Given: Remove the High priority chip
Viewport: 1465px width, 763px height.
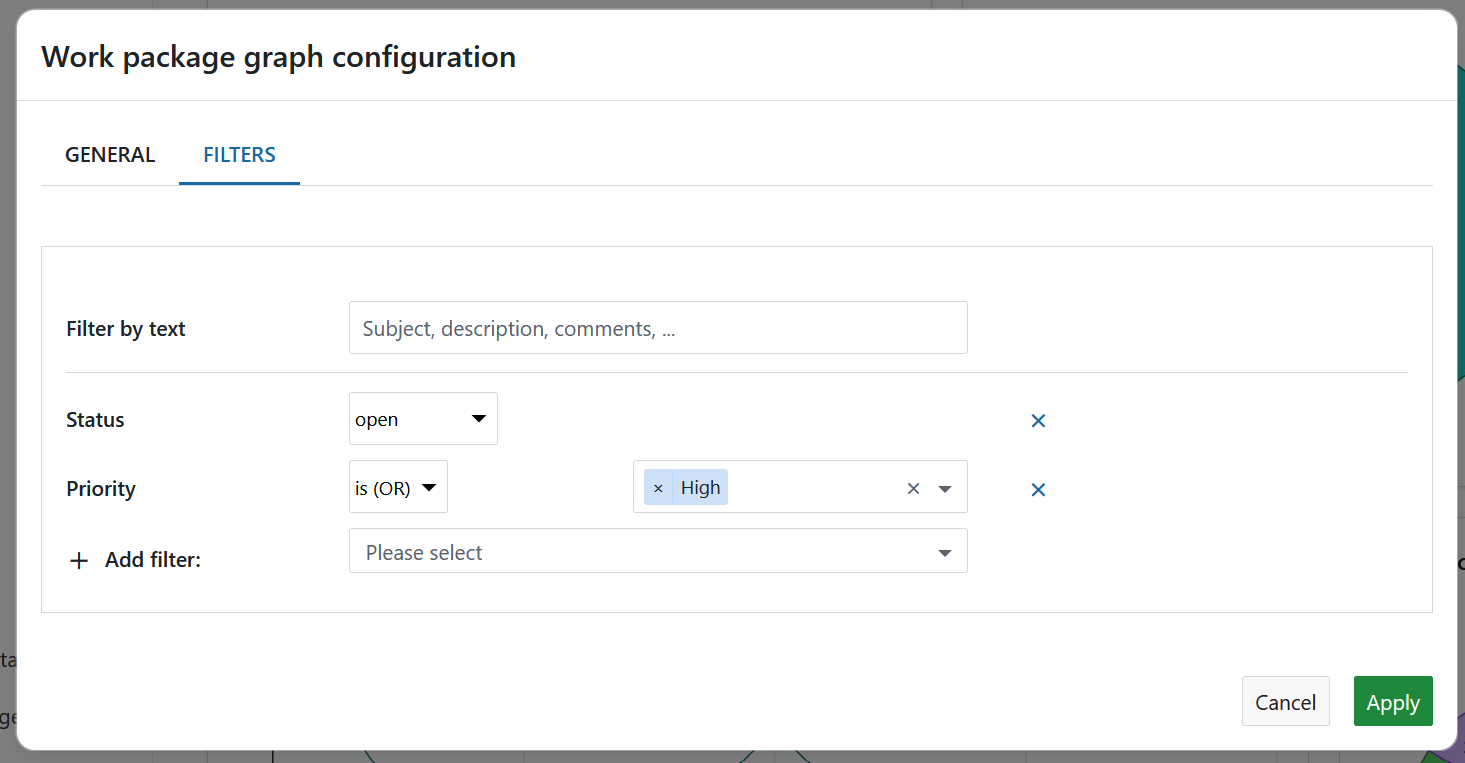Looking at the screenshot, I should click(658, 487).
